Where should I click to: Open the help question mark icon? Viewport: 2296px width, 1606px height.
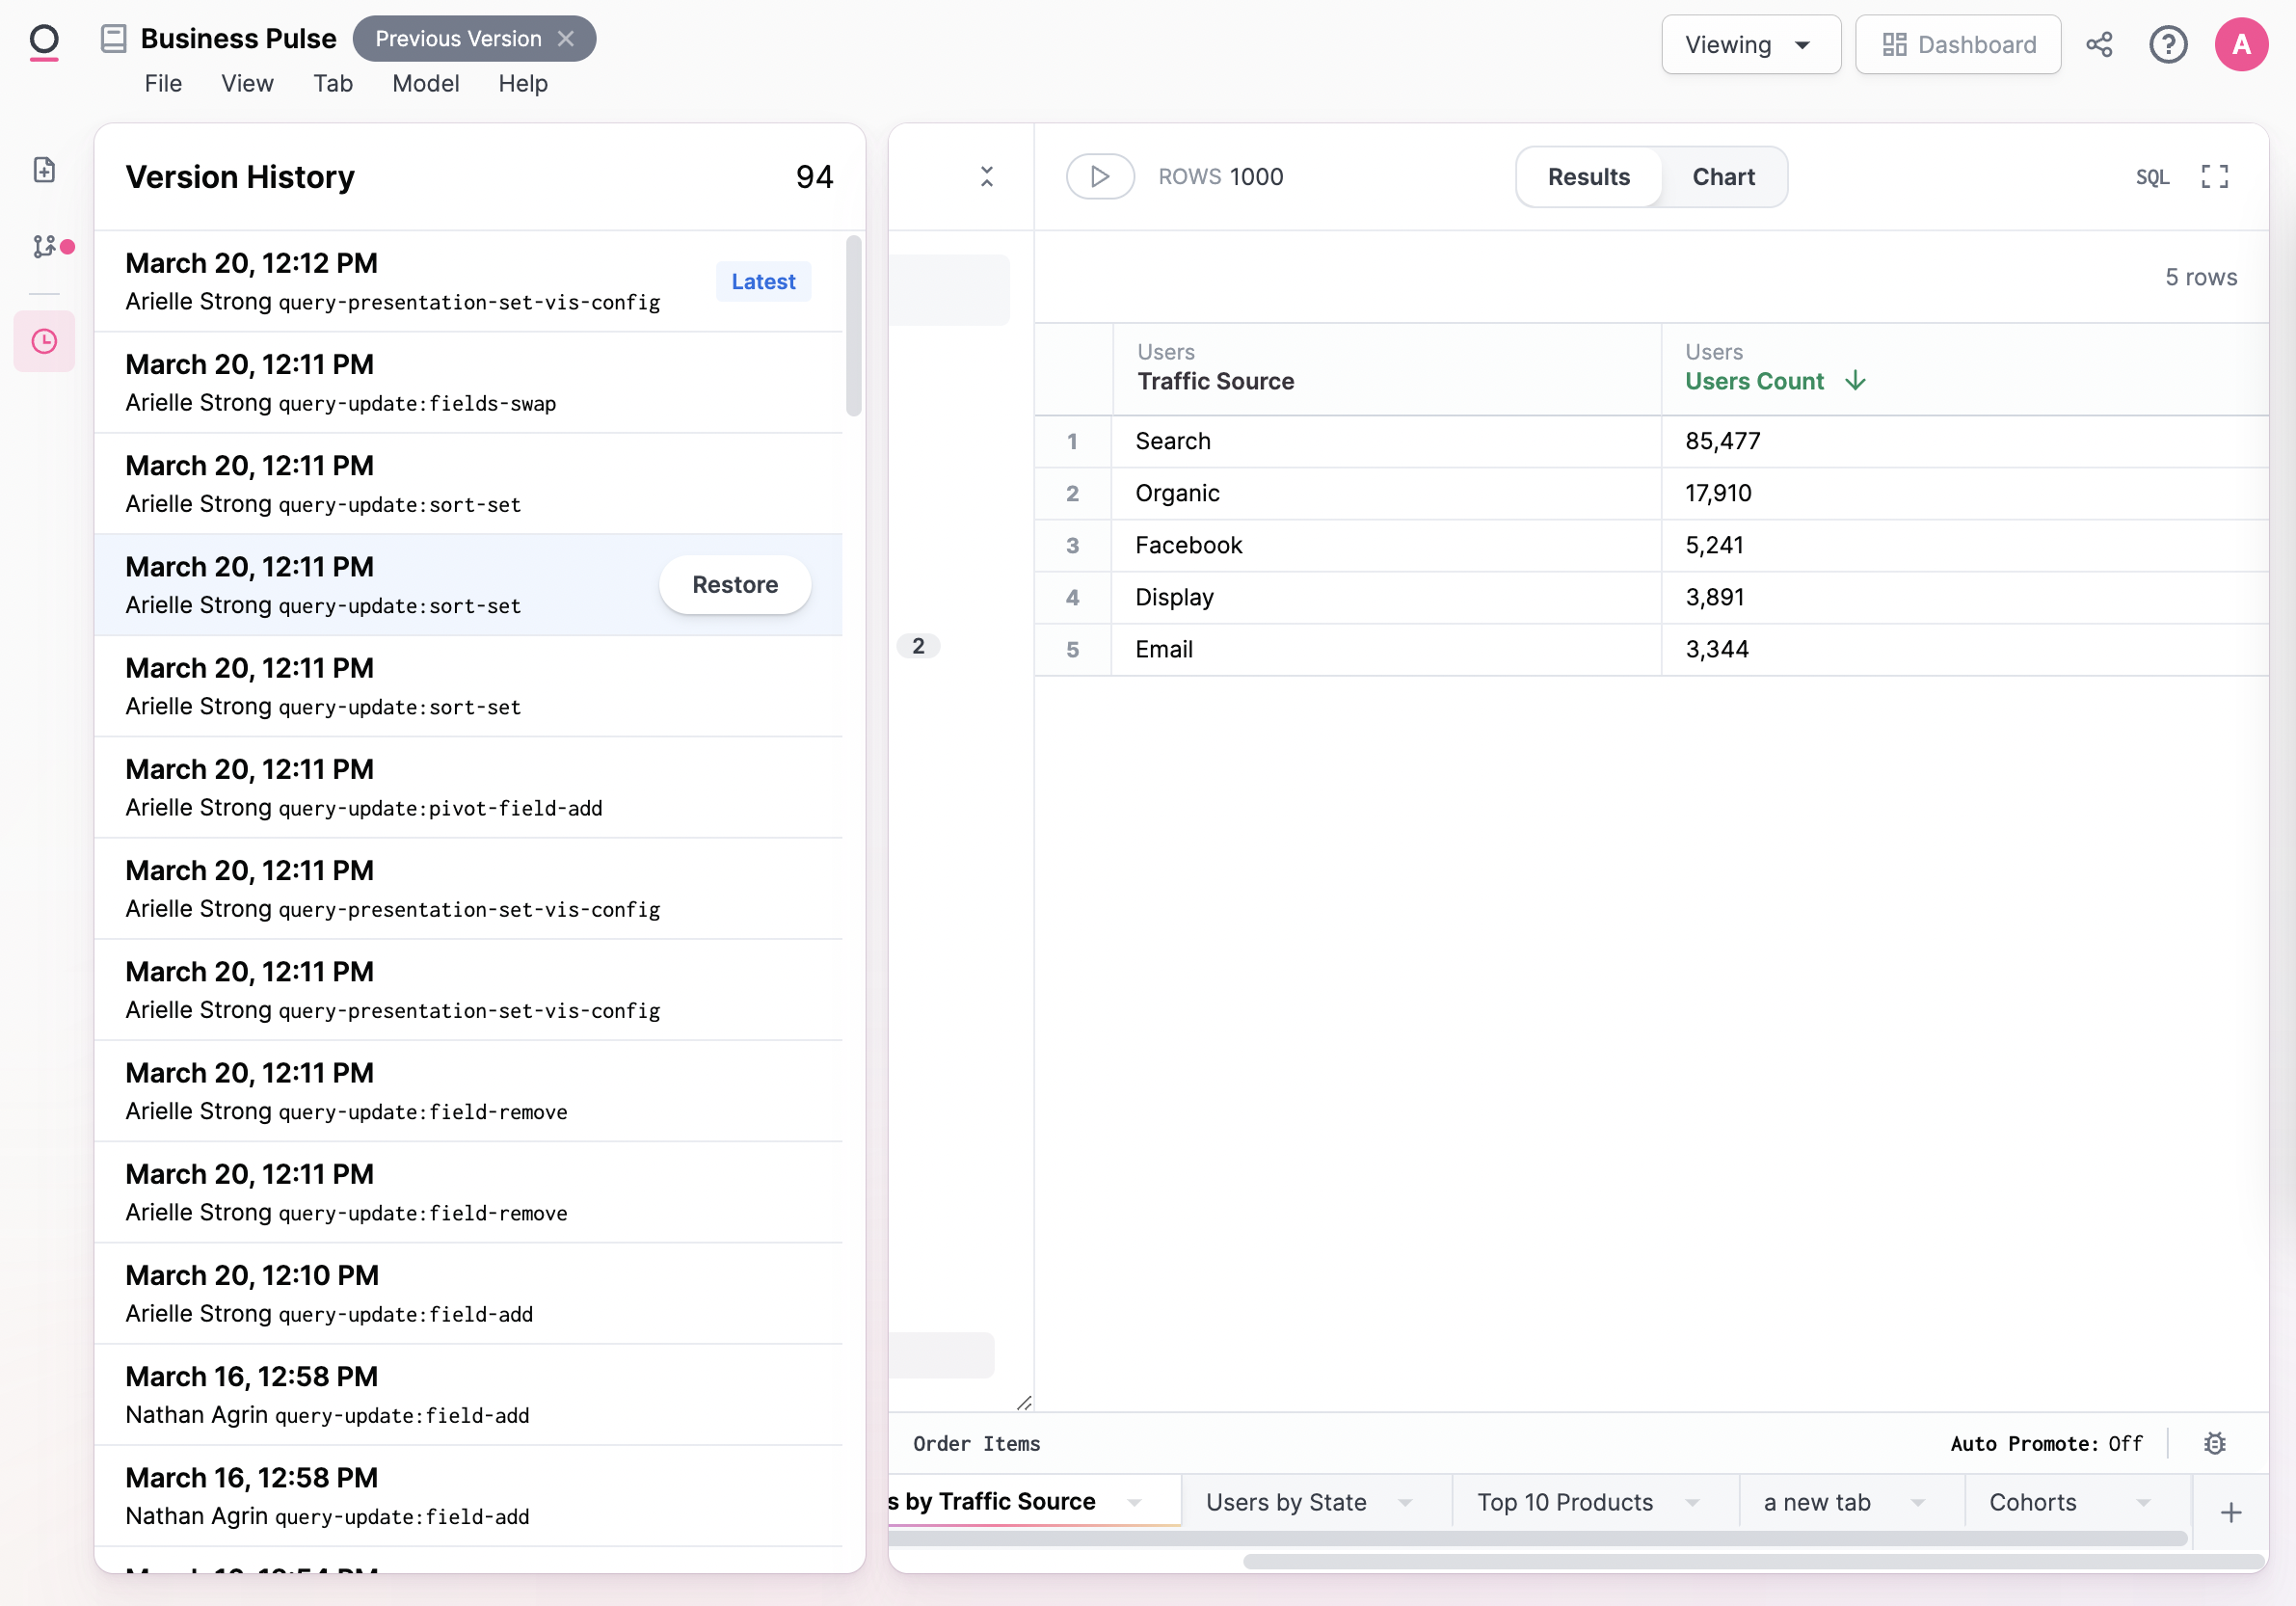2167,44
